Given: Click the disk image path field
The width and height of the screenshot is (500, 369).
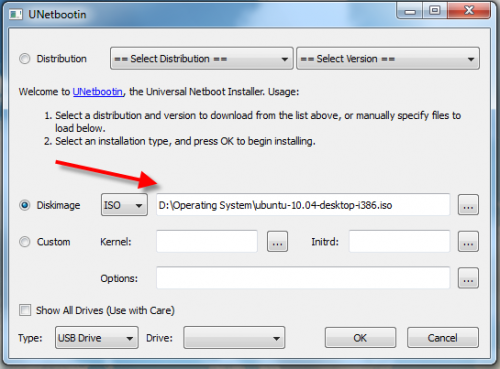Looking at the screenshot, I should 303,205.
